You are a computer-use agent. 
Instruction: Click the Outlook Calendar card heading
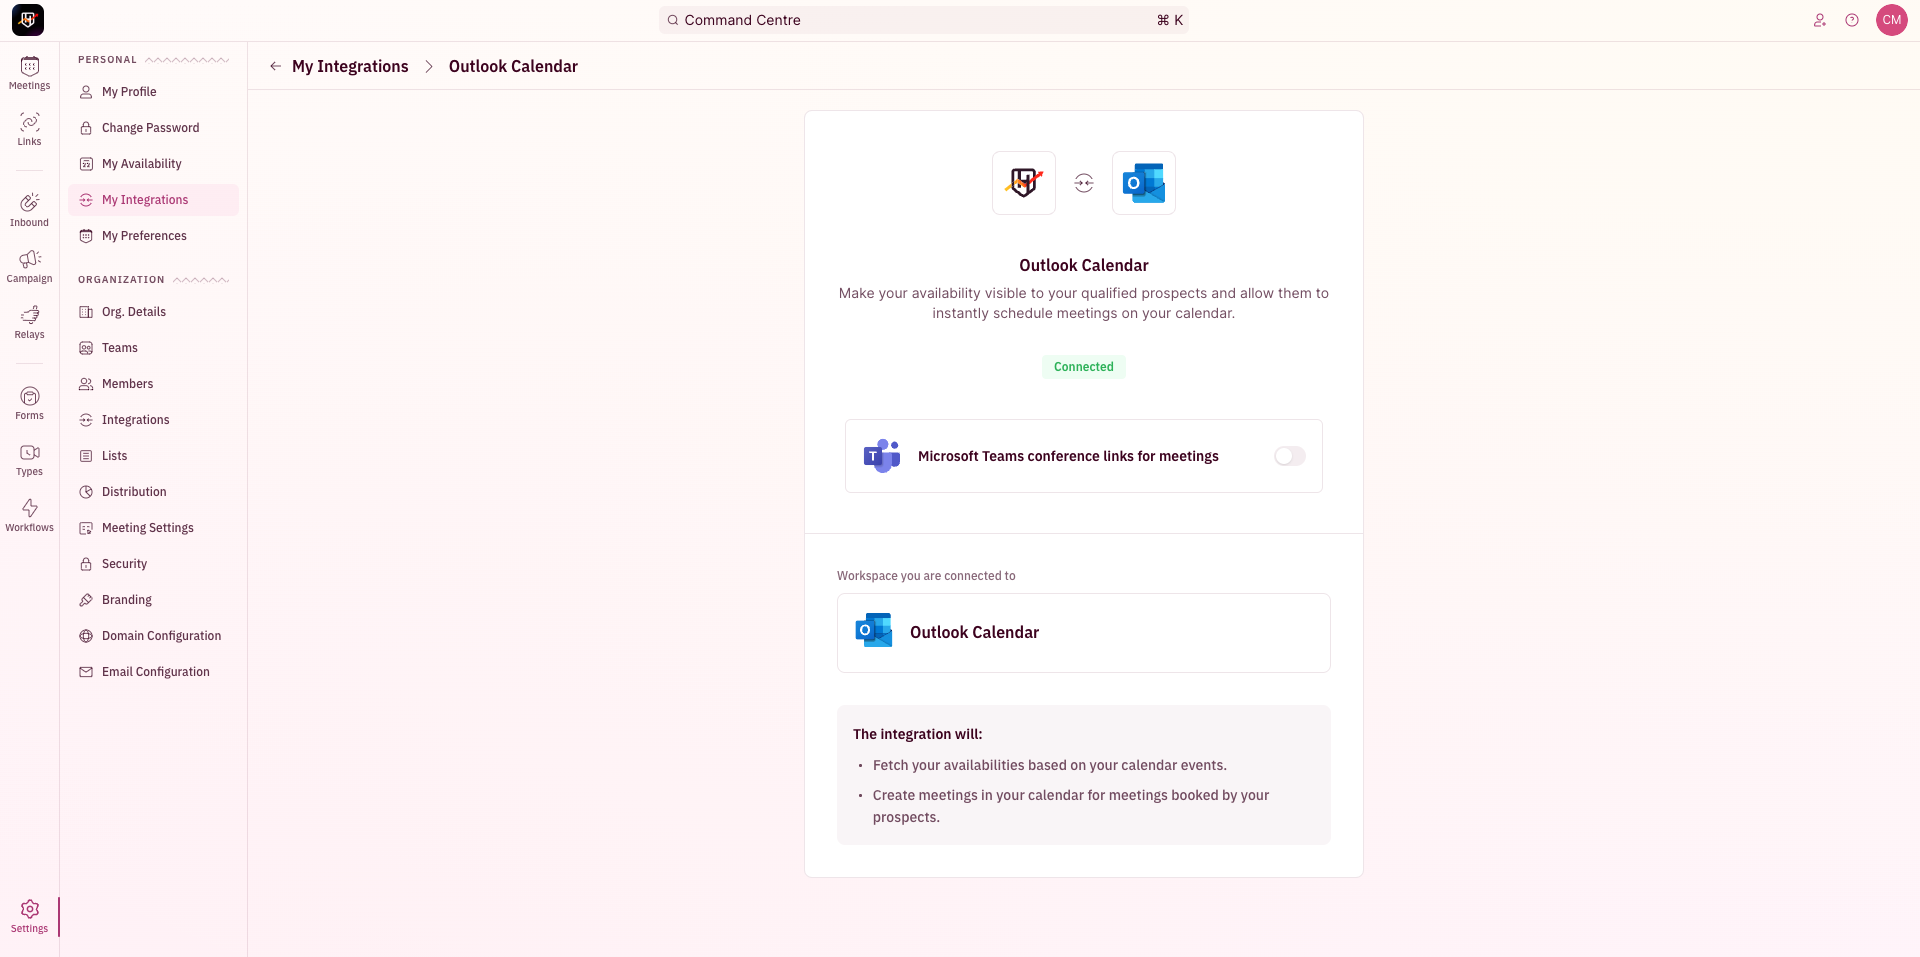click(1084, 265)
